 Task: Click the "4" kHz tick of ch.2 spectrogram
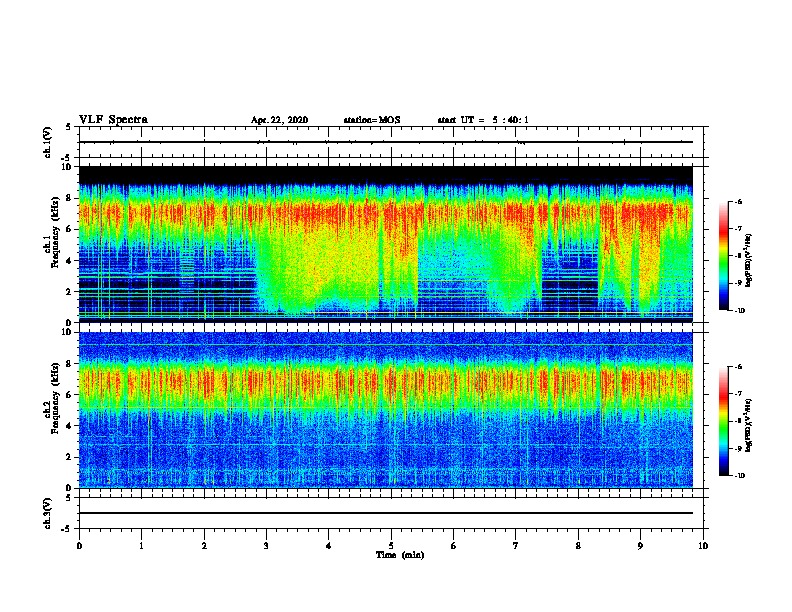pos(69,426)
